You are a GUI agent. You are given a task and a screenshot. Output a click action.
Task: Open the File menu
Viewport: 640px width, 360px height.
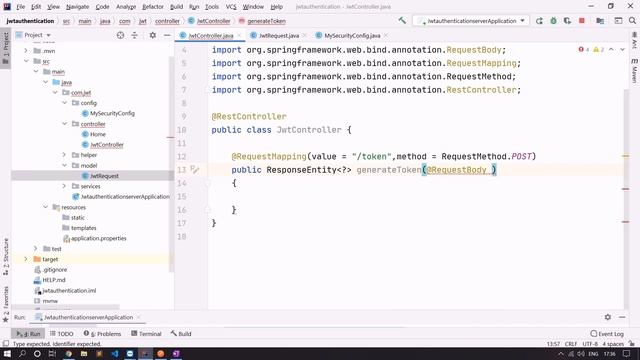click(x=20, y=7)
